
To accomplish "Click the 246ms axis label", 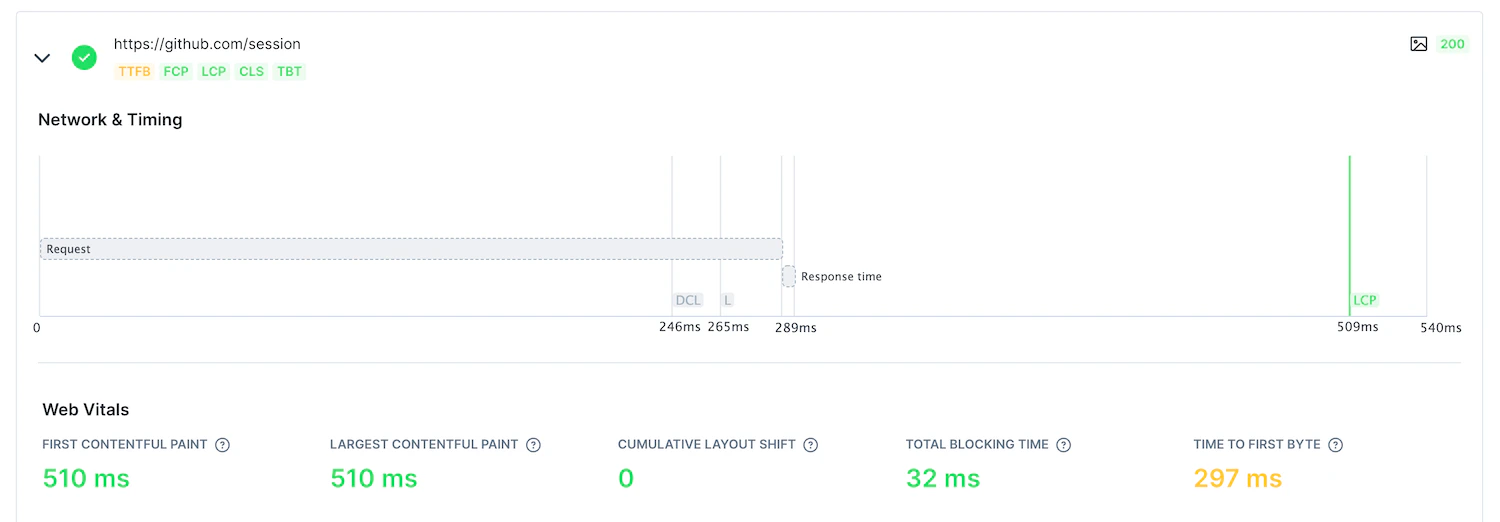I will (680, 327).
